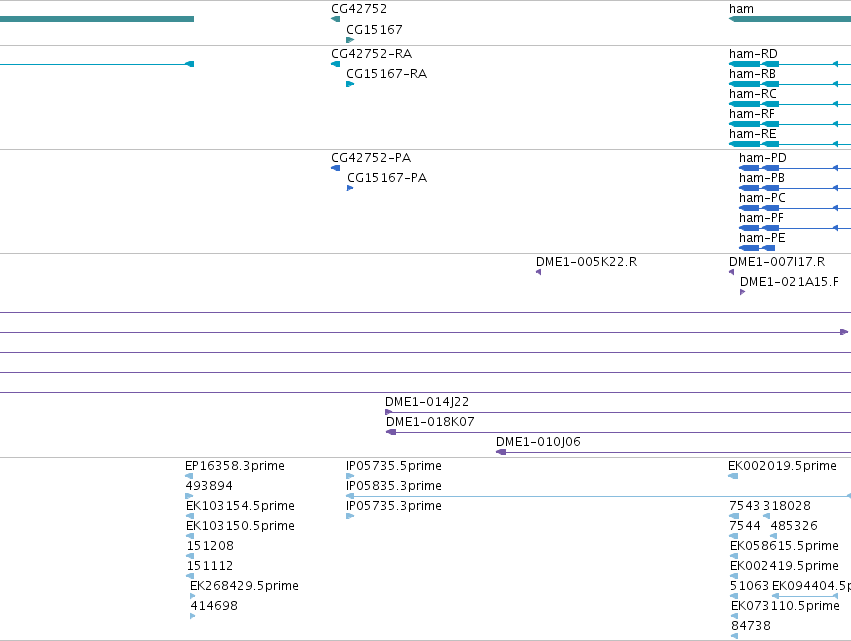Select BAC end DME1-021A15.F
This screenshot has height=641, width=851.
coord(789,282)
